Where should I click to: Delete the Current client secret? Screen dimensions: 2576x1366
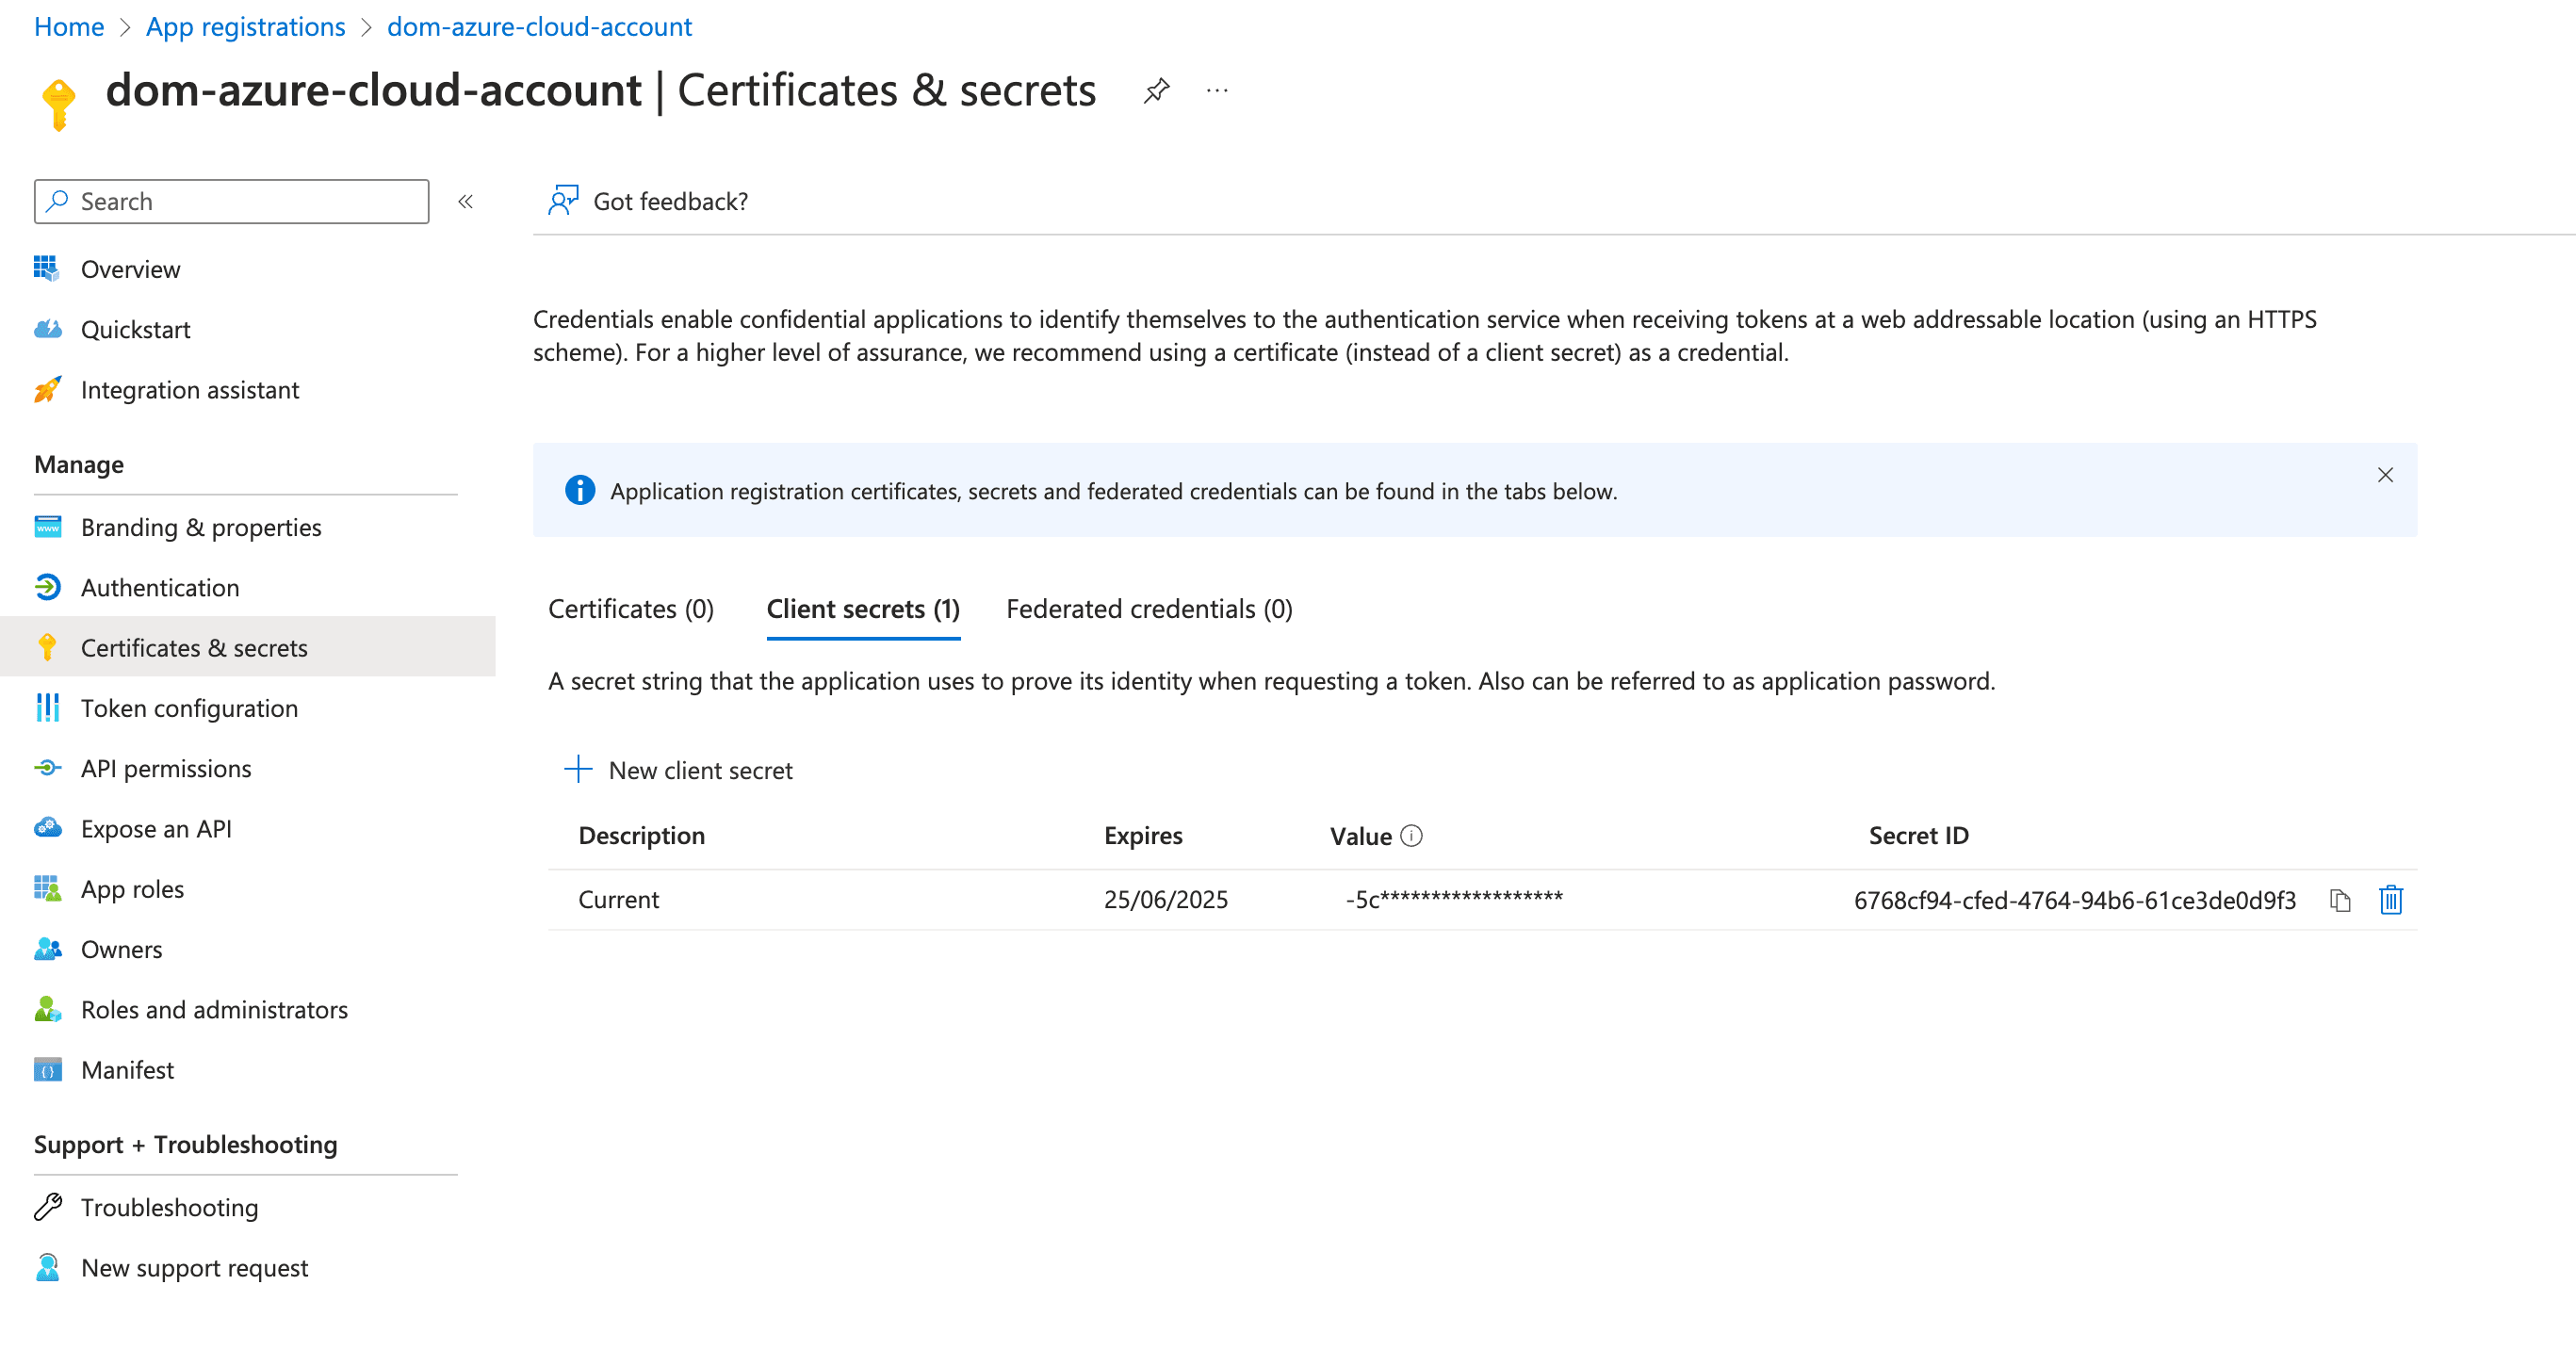[x=2390, y=900]
